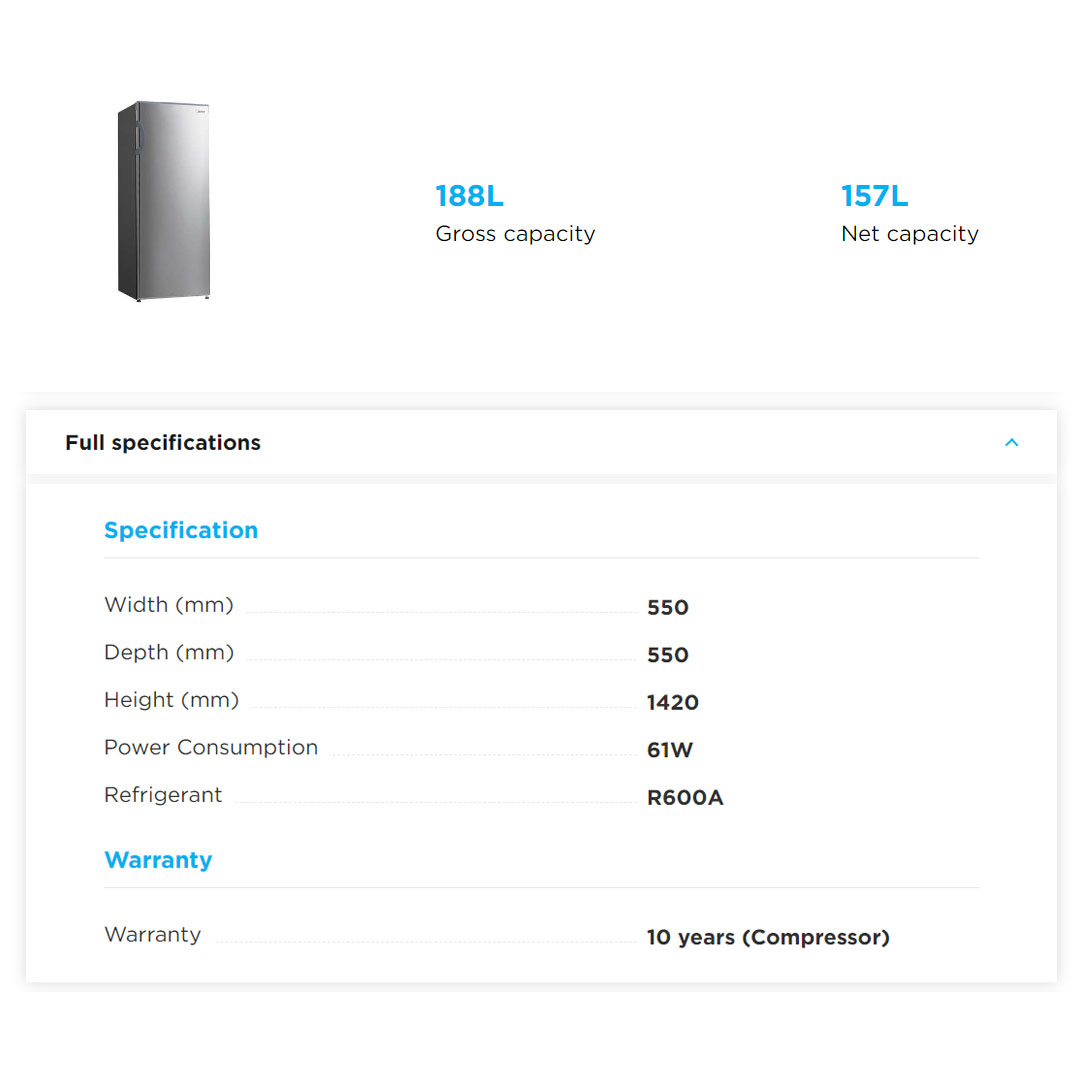1080x1080 pixels.
Task: Select the 1420 height value
Action: coord(672,703)
